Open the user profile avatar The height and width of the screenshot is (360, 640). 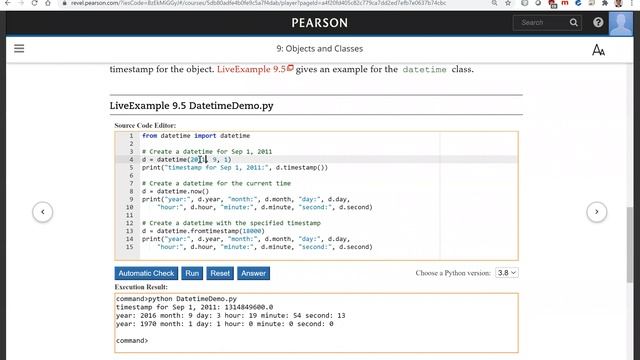coord(621,23)
